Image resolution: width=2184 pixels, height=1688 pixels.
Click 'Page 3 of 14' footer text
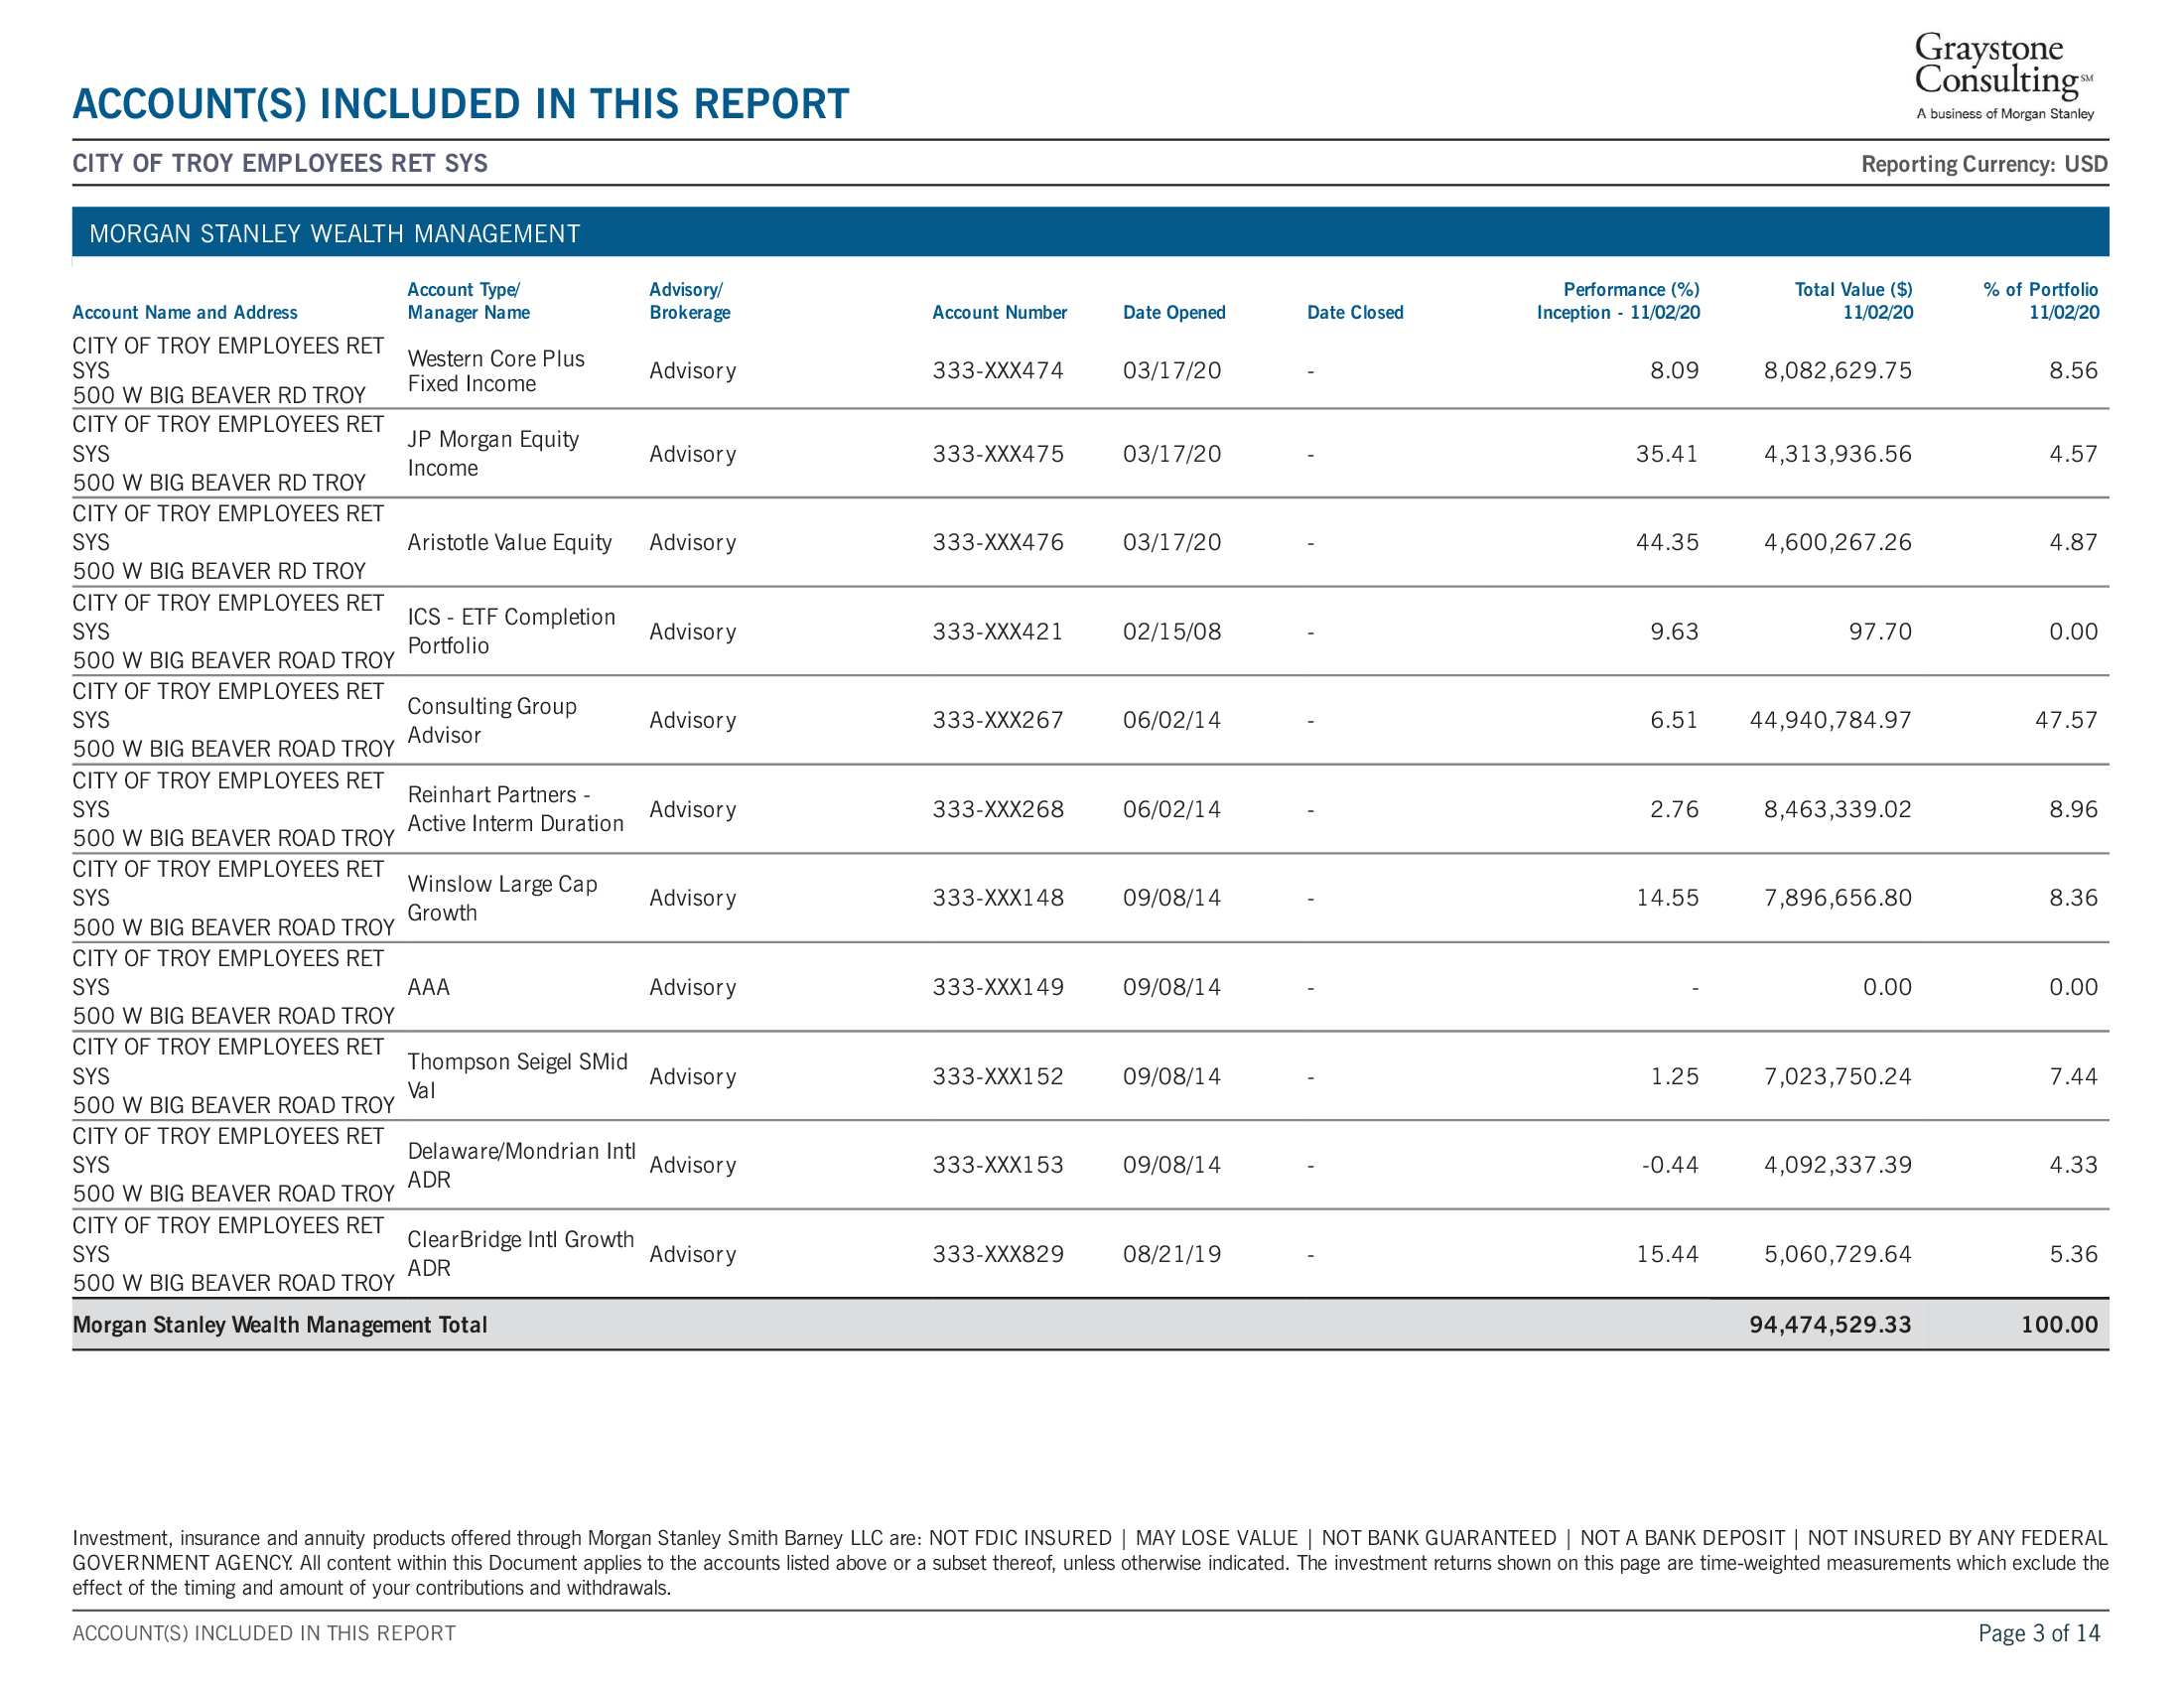click(x=2039, y=1633)
